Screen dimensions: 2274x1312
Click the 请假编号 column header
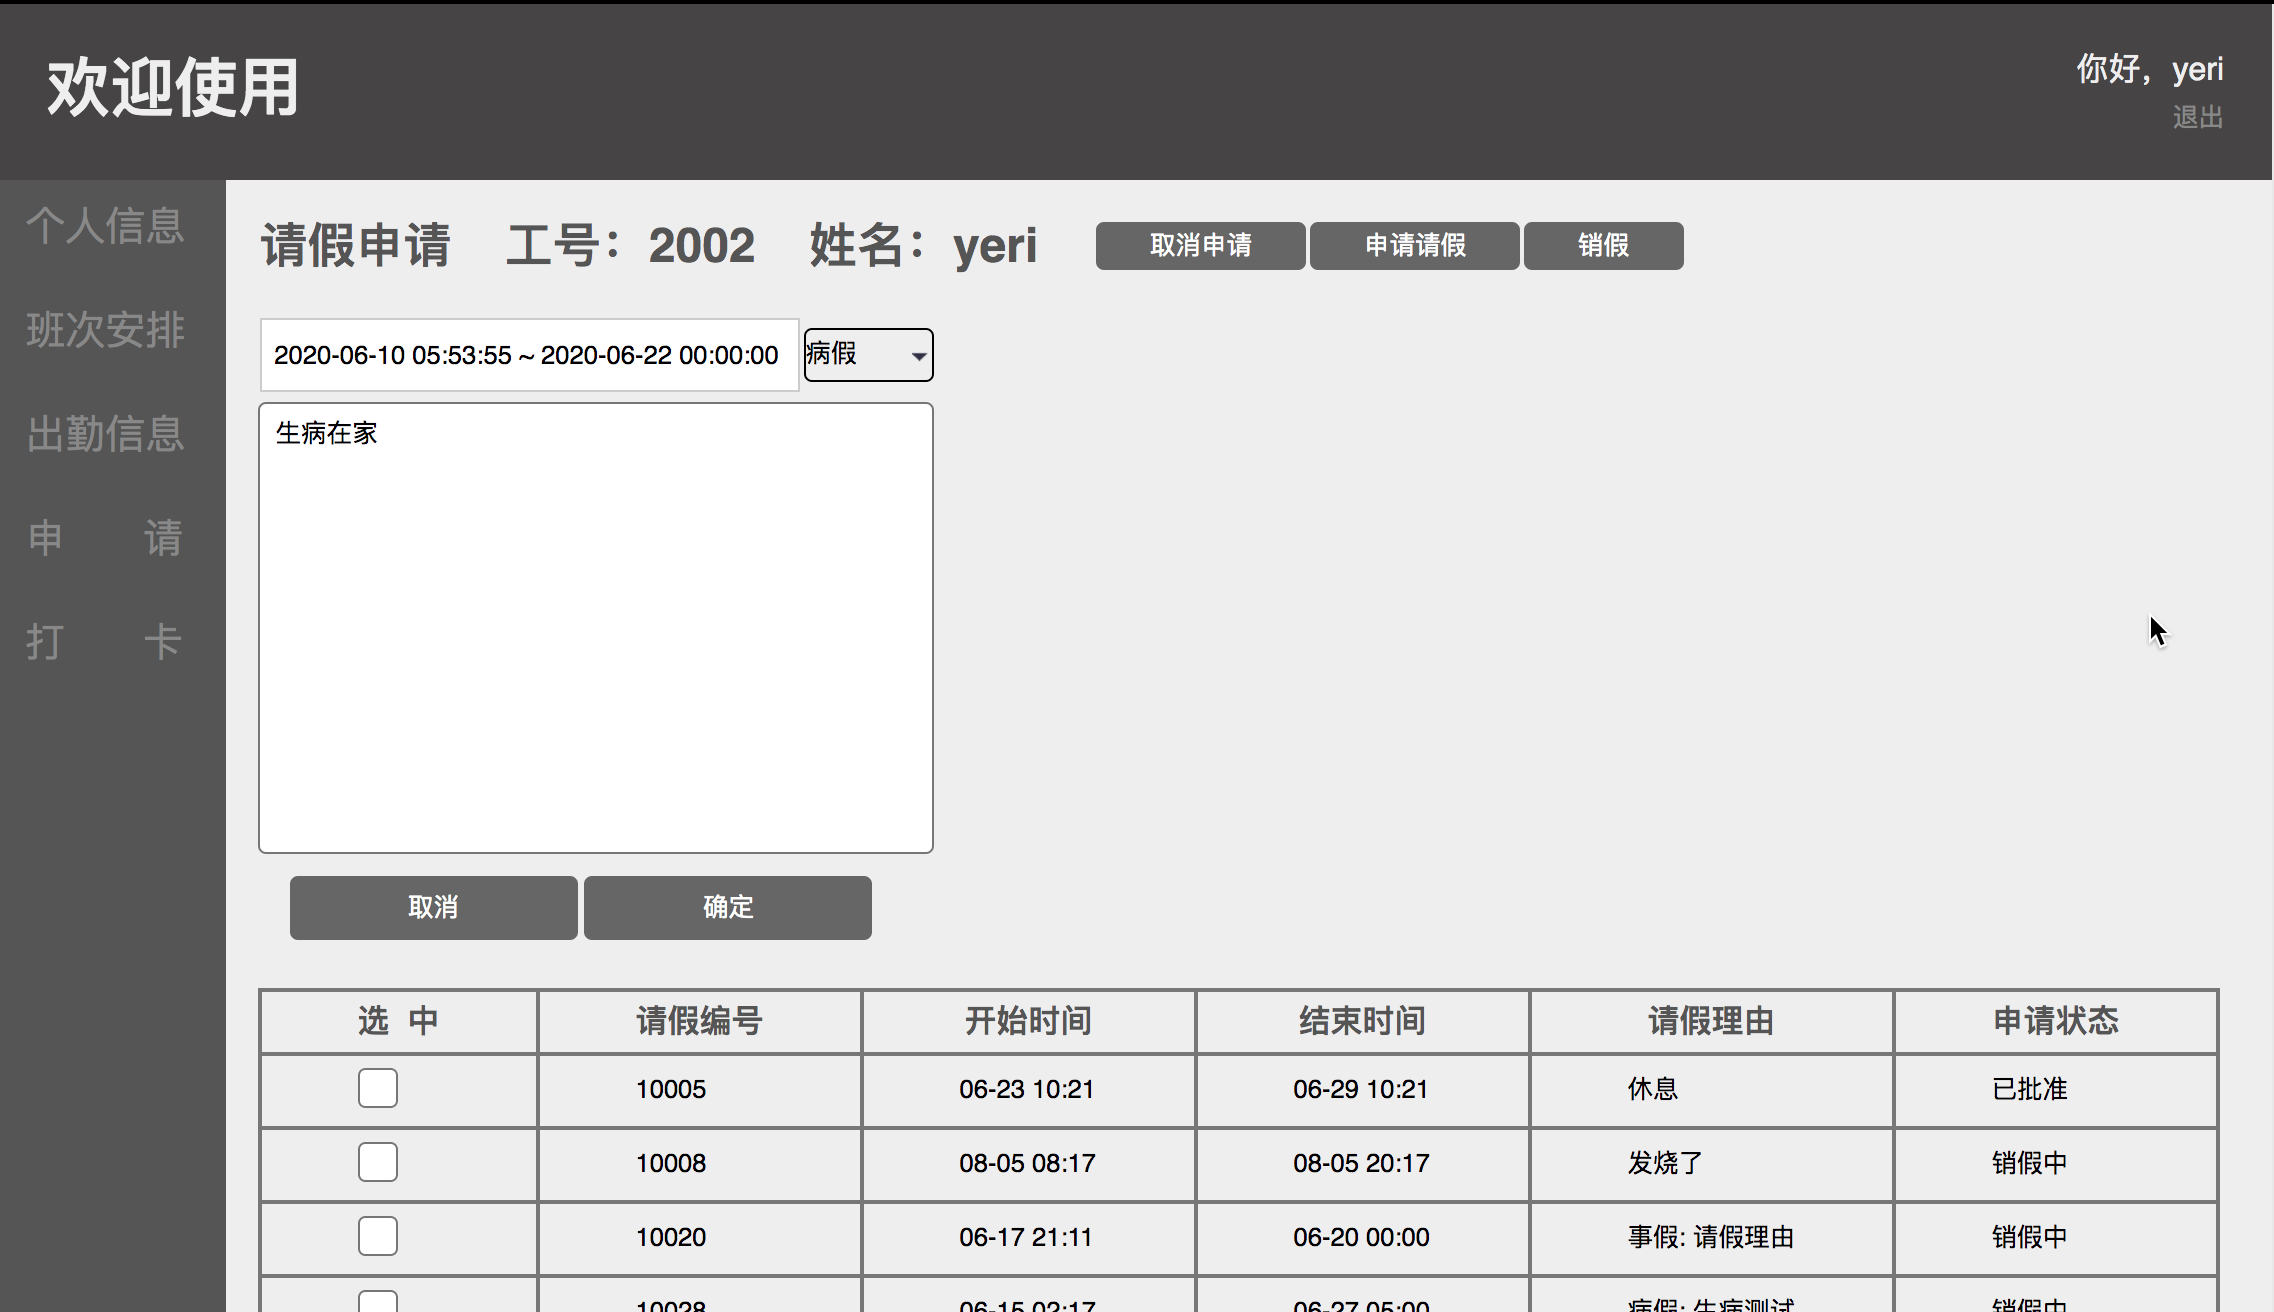click(x=699, y=1021)
